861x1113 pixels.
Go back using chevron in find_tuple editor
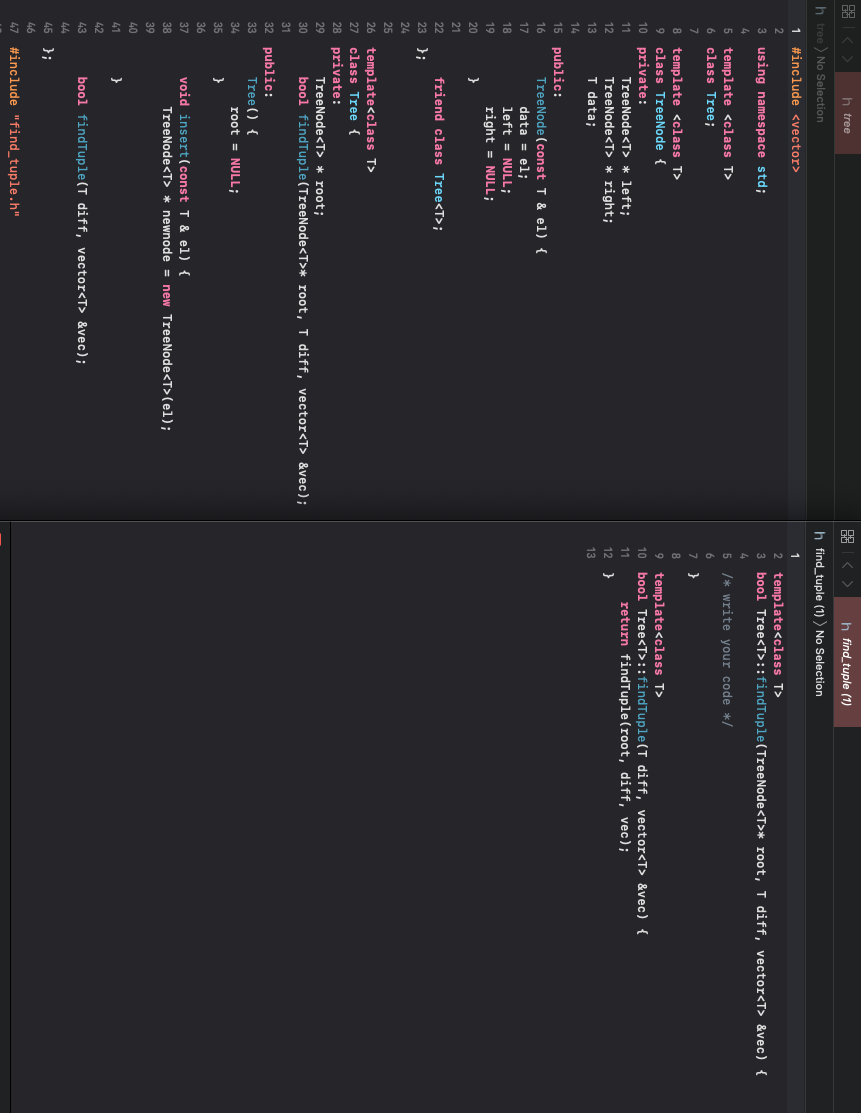pos(848,565)
